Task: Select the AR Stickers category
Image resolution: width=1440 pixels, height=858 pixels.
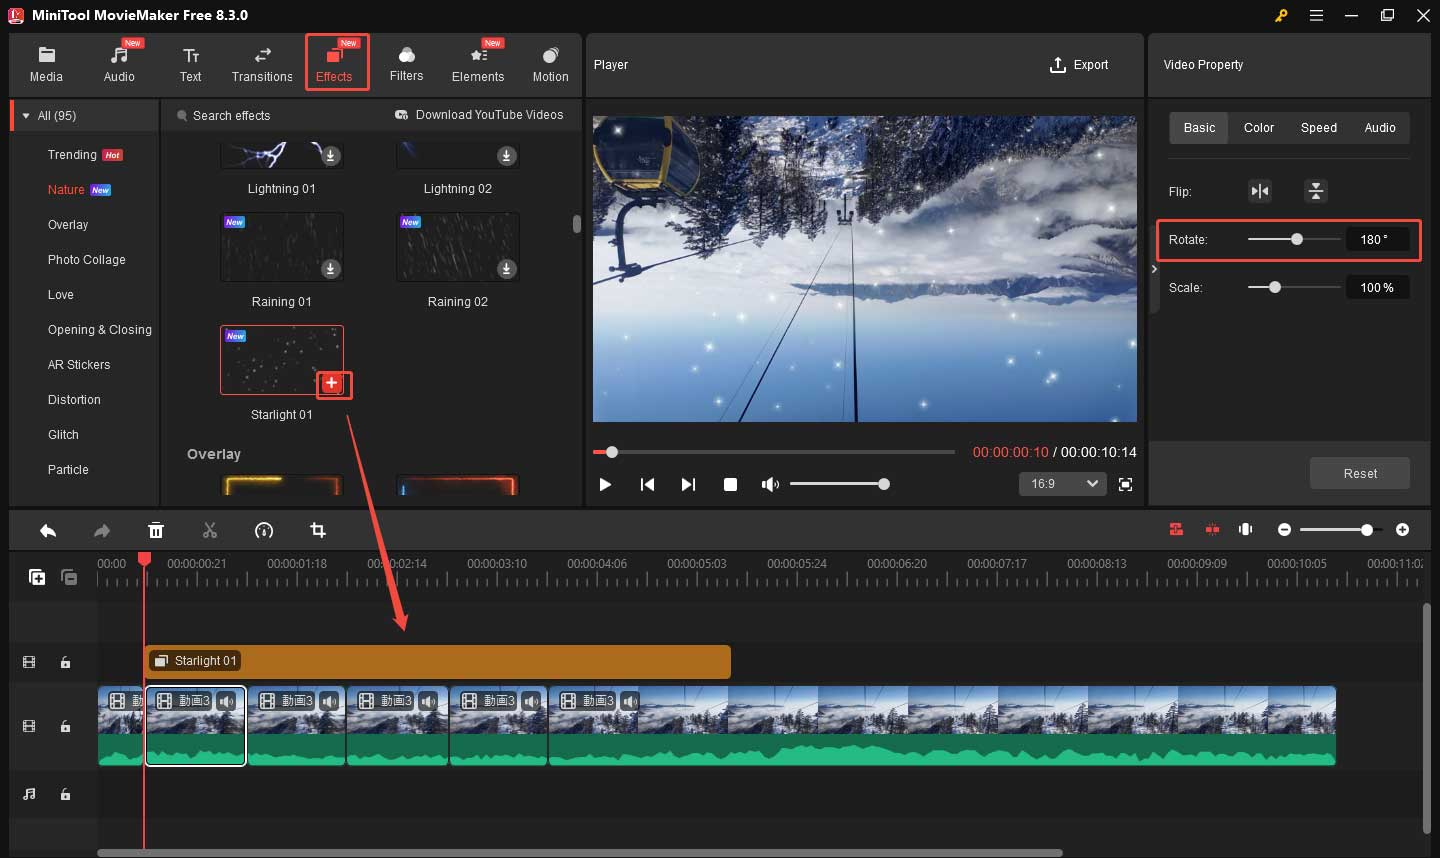Action: coord(79,365)
